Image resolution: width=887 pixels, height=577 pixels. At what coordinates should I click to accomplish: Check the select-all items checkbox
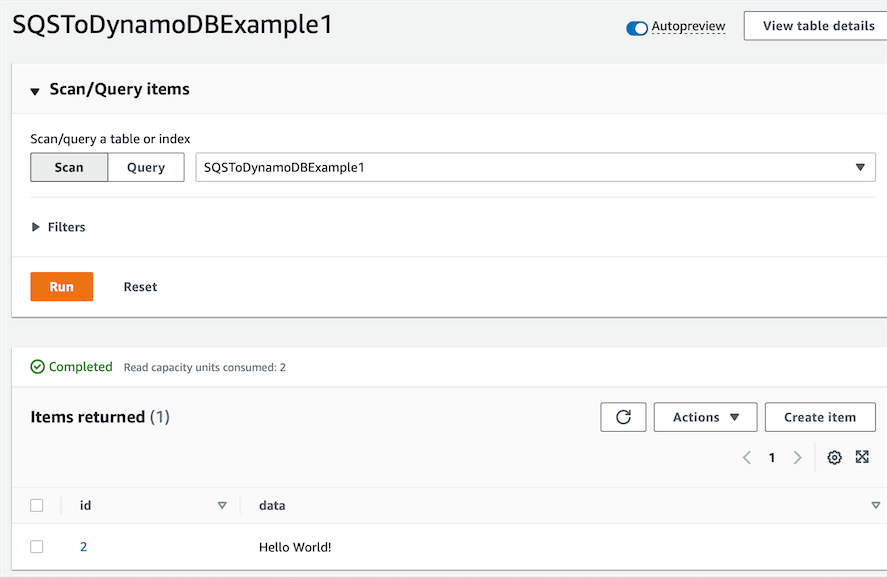37,505
